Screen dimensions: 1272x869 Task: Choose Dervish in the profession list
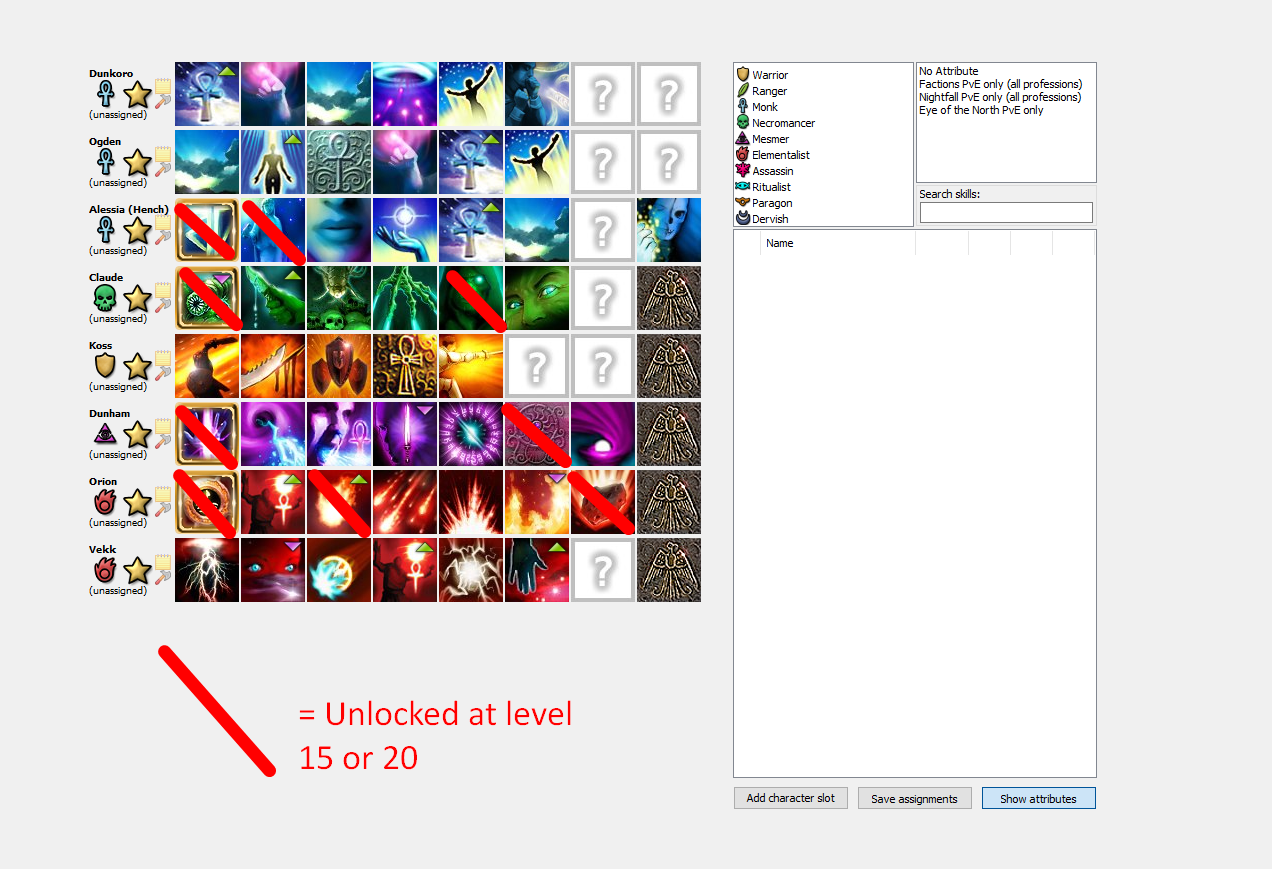770,219
